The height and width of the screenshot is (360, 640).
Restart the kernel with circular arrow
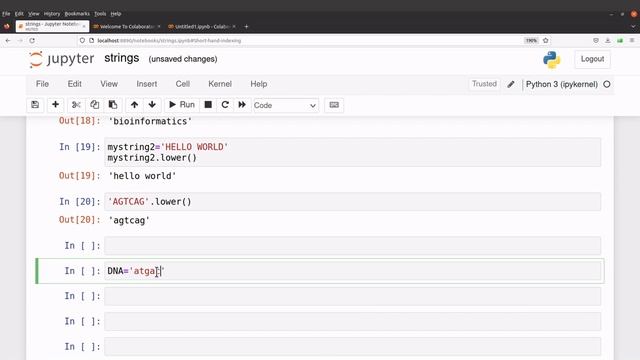(x=225, y=105)
